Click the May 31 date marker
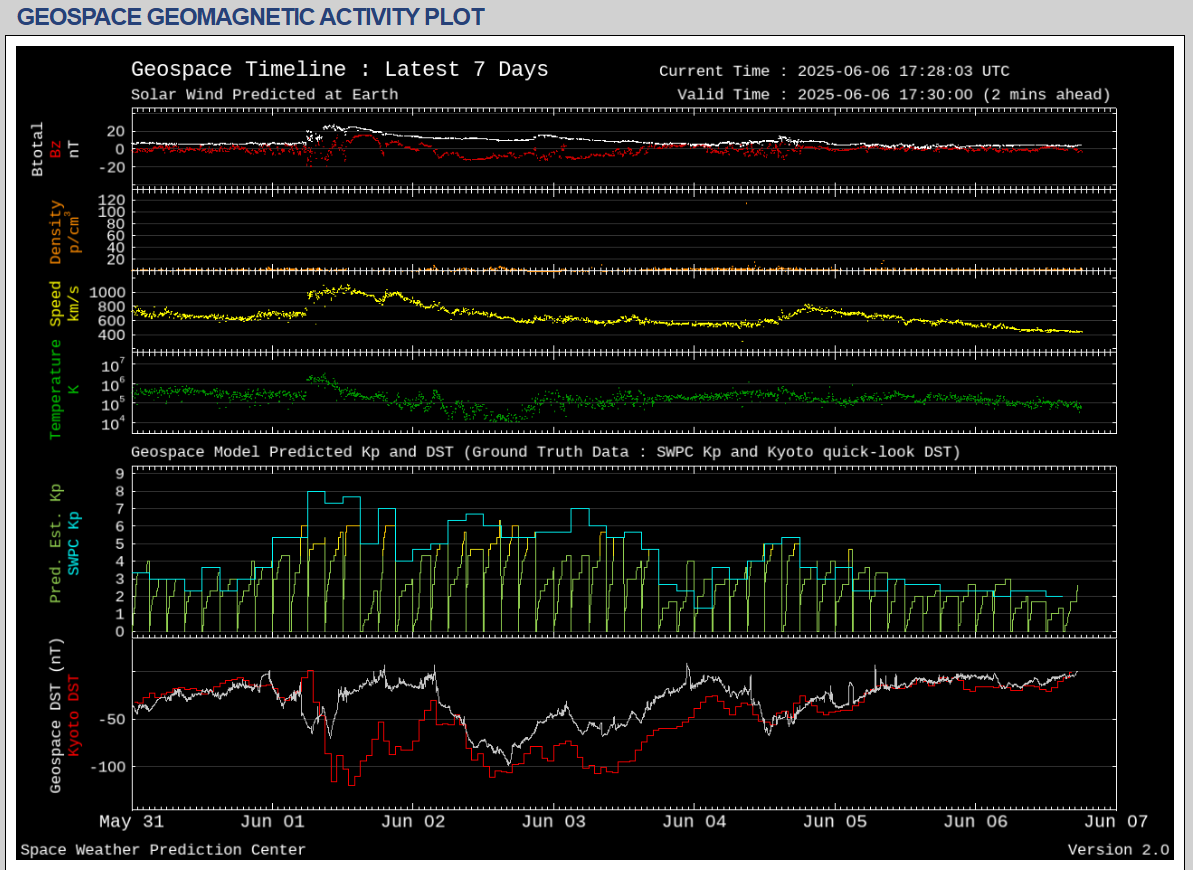 click(x=132, y=821)
